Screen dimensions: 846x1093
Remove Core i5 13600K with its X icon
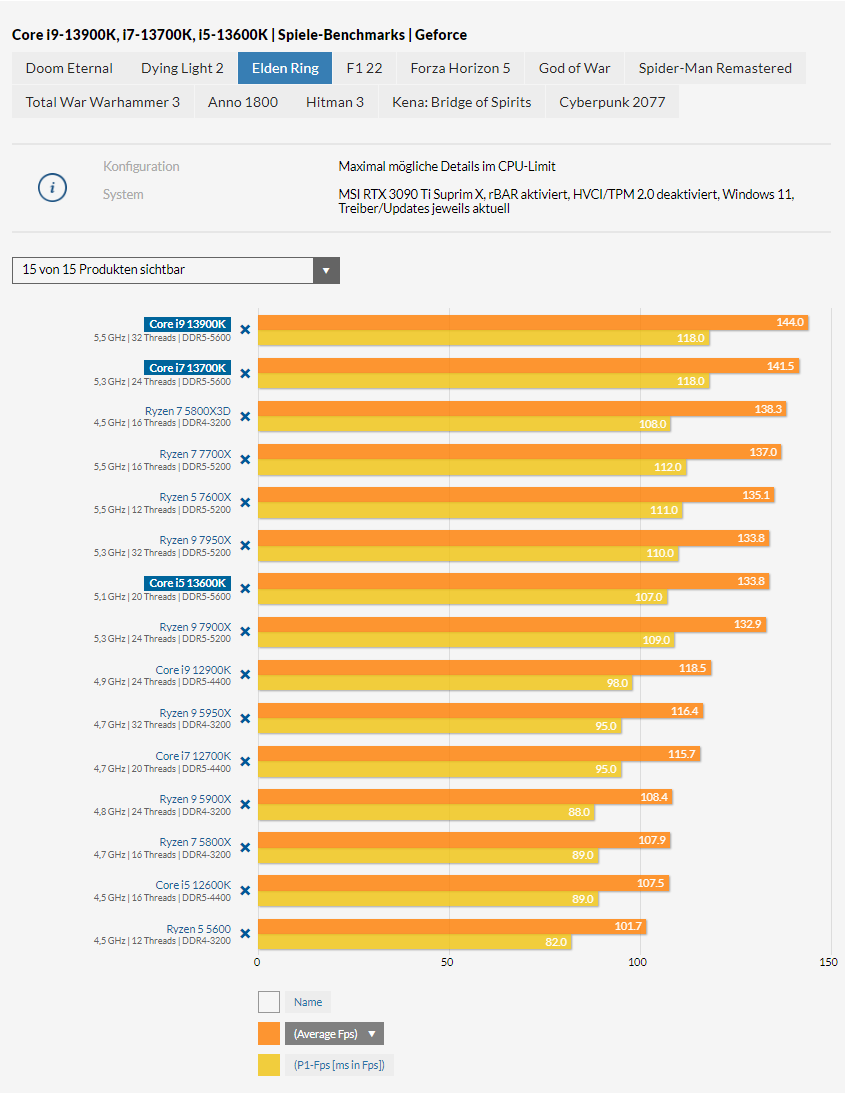245,589
